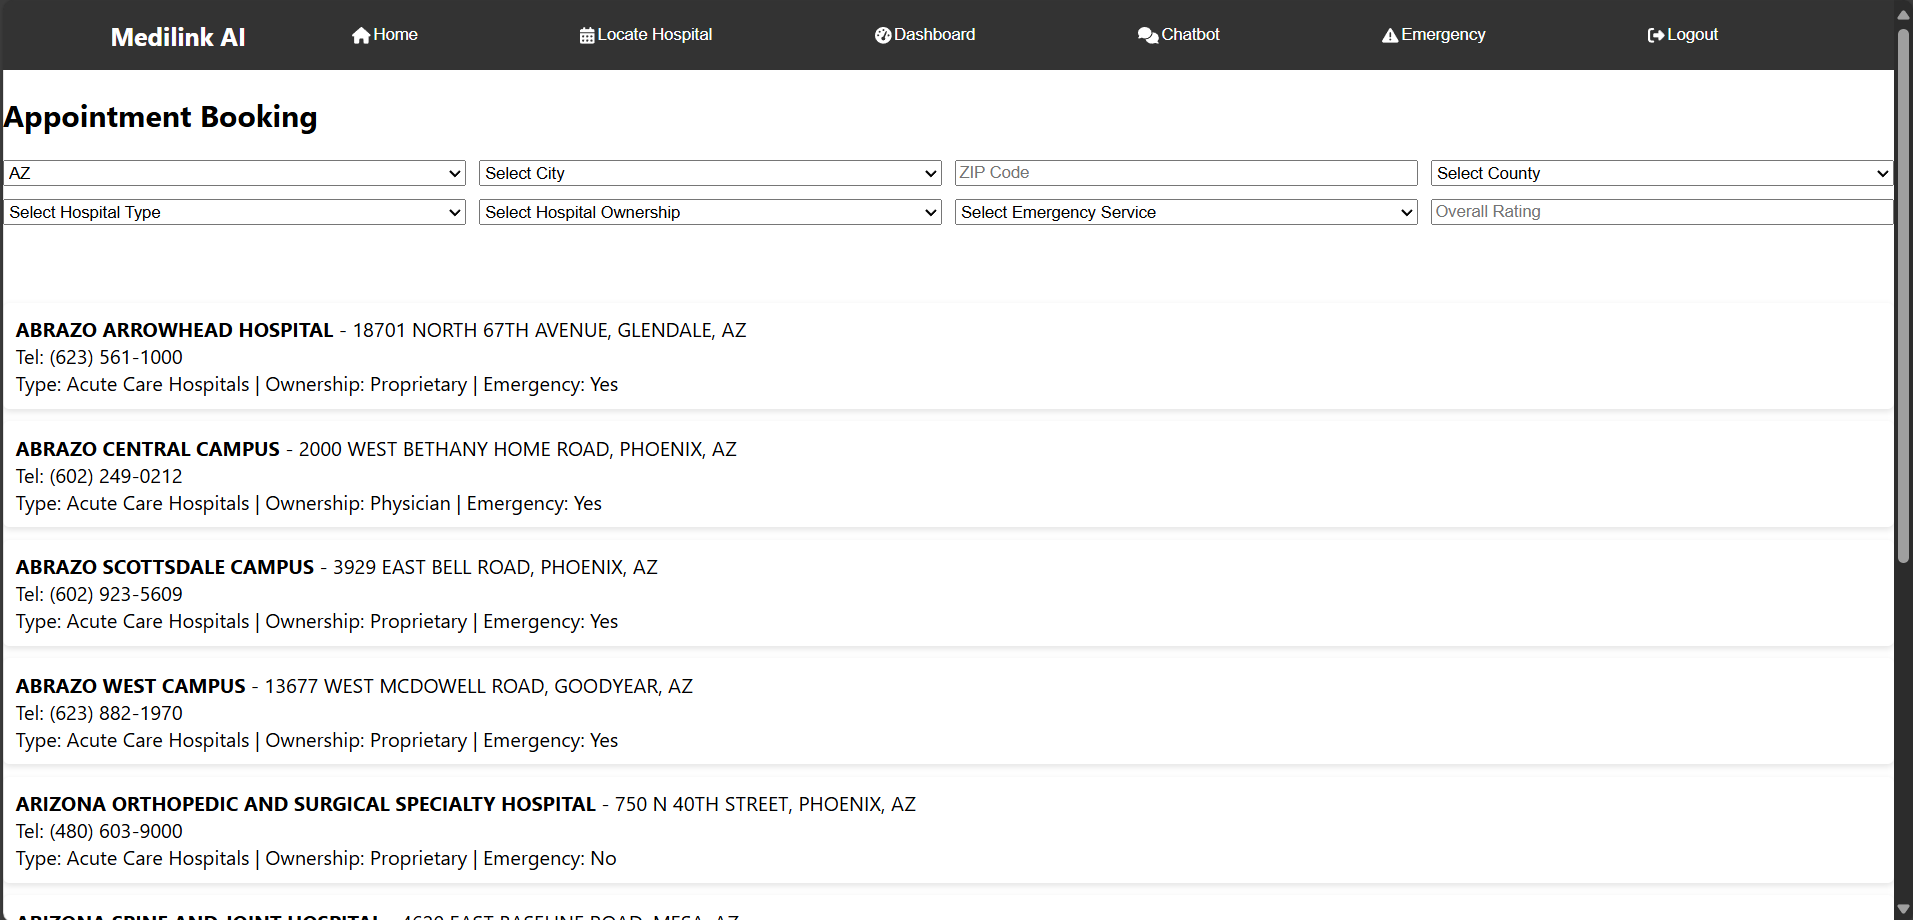Click phone number (480) 603-9000
The height and width of the screenshot is (920, 1913).
[116, 831]
